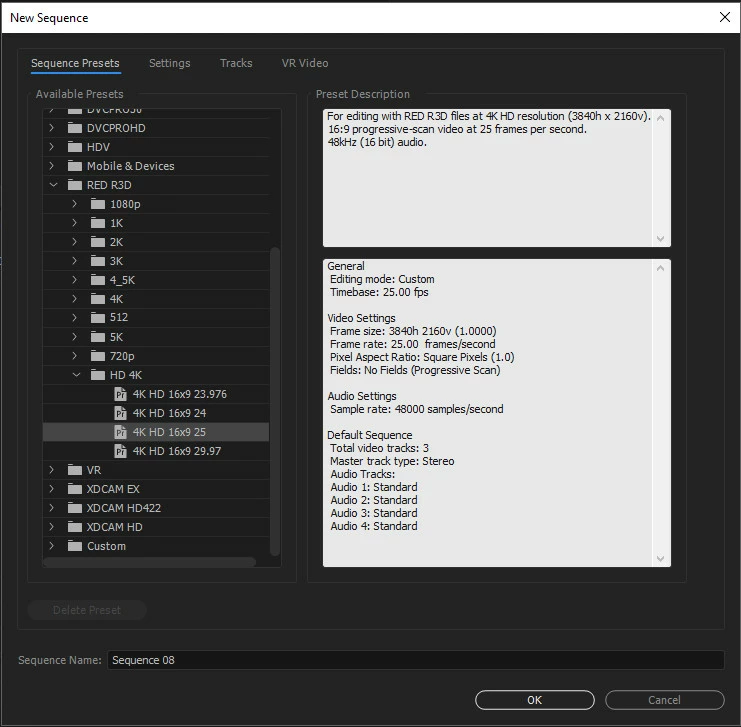Click down arrow in General settings box
This screenshot has height=727, width=741.
click(661, 559)
